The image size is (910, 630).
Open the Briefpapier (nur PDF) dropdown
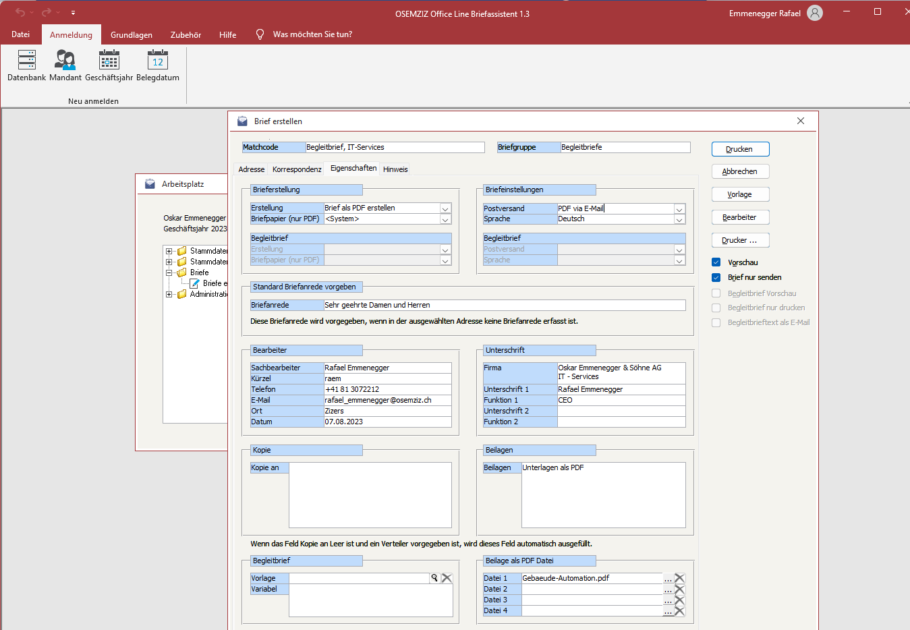click(446, 219)
